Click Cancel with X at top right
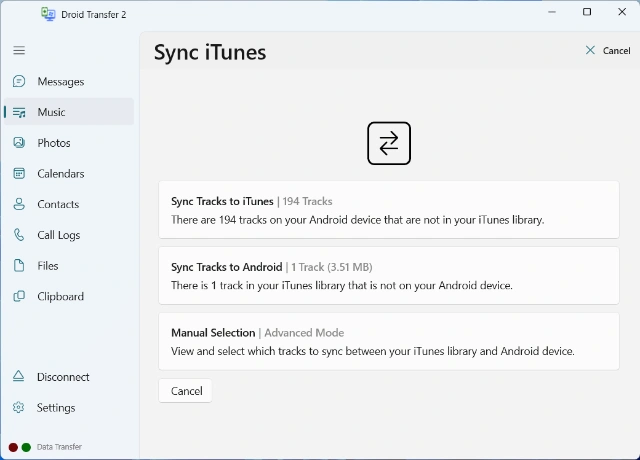Image resolution: width=640 pixels, height=460 pixels. 608,51
